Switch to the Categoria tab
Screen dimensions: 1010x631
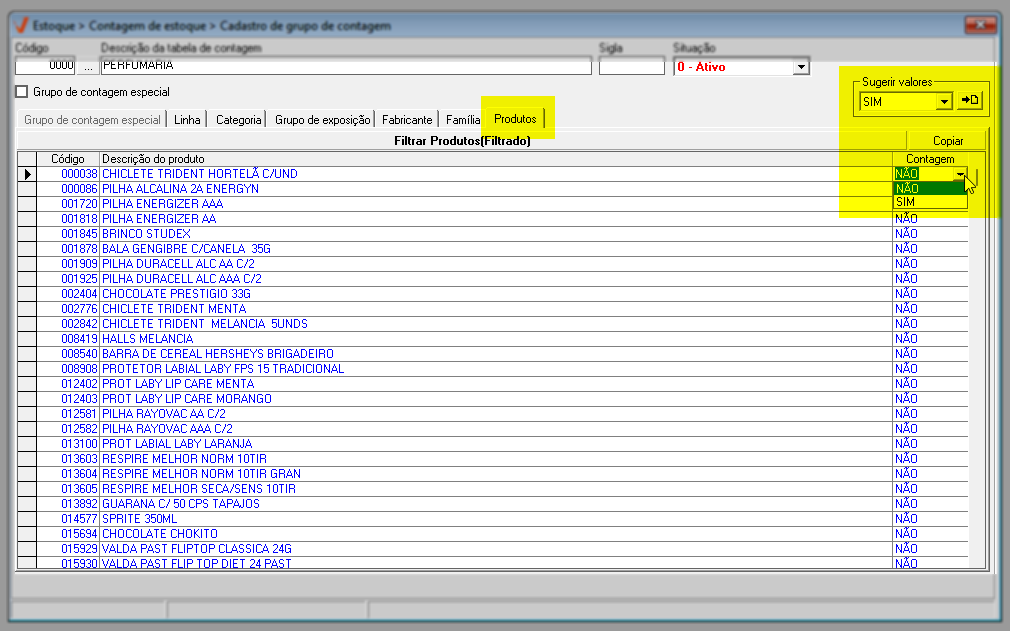(238, 120)
